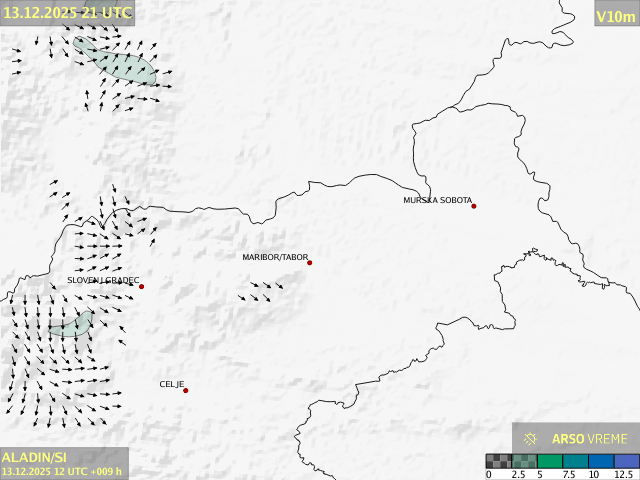Click the ALADIN/SI model label
The image size is (640, 480).
(x=35, y=456)
